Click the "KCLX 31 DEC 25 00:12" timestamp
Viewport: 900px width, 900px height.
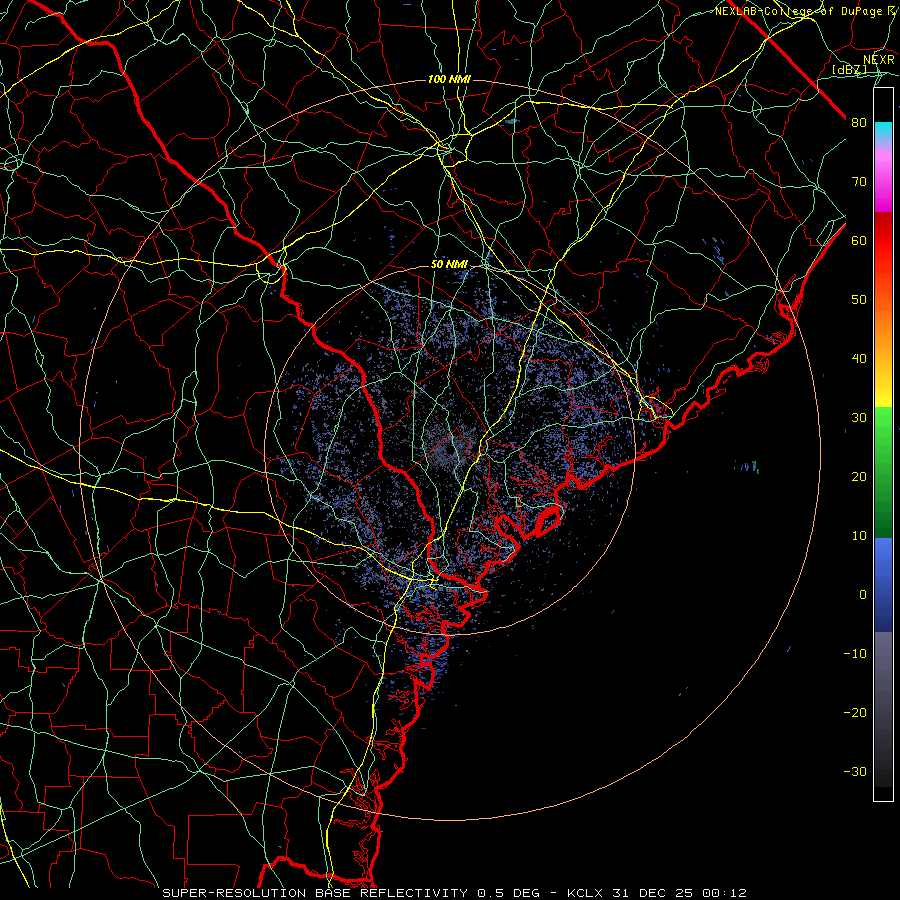coord(657,893)
